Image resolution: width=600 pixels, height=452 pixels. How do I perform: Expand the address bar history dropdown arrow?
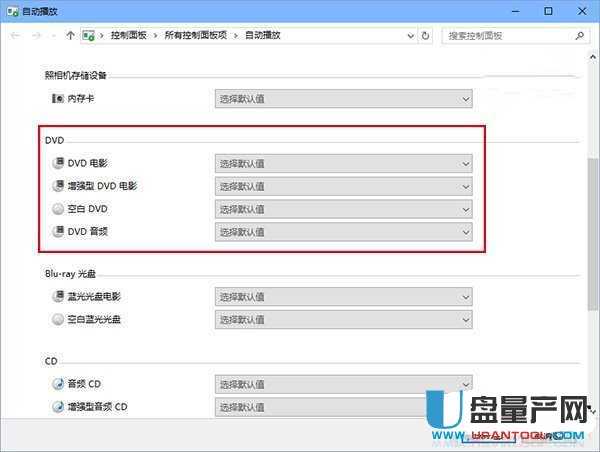pos(408,35)
